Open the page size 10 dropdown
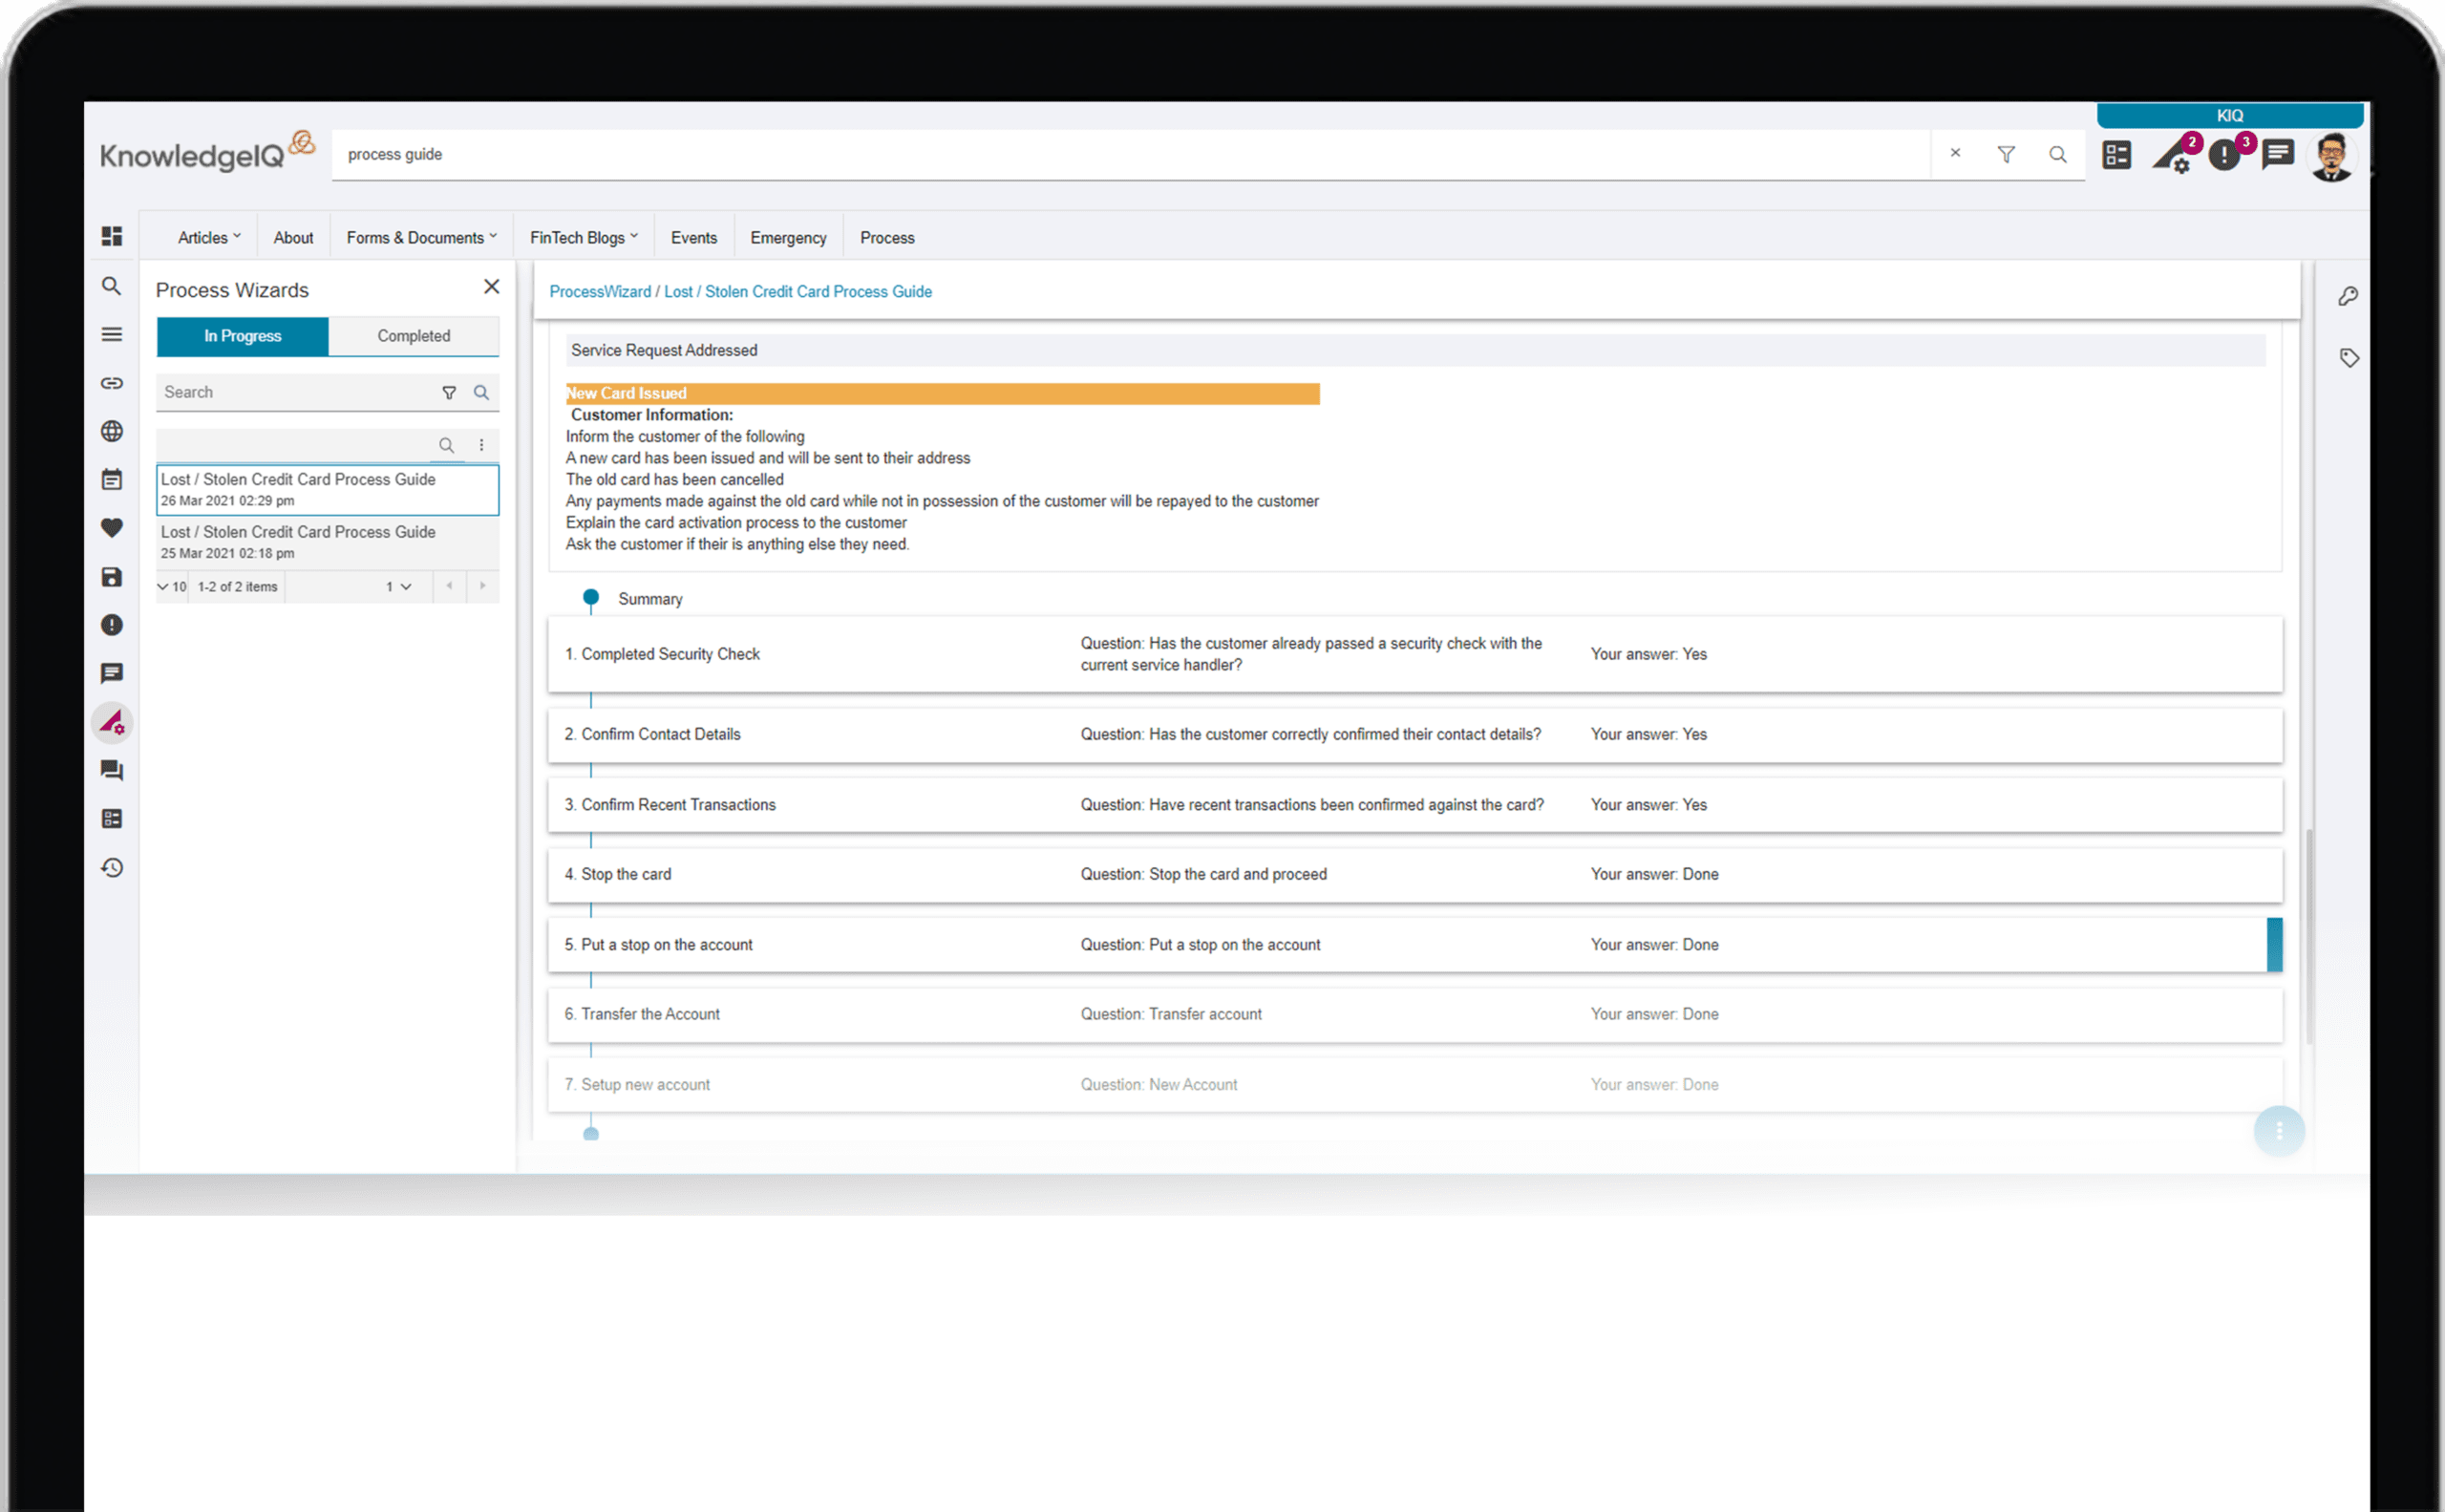Screen dimensions: 2445x1512 point(172,587)
